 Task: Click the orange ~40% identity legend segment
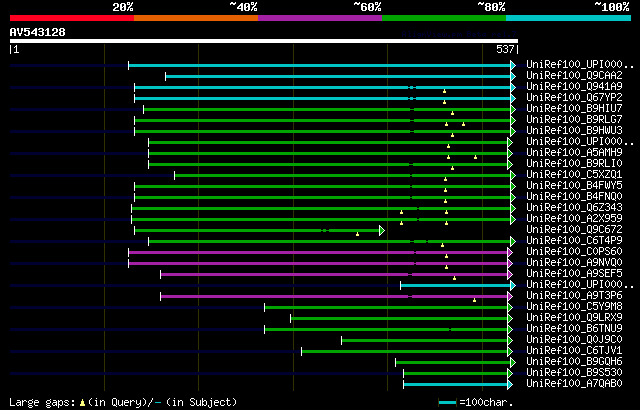click(196, 18)
